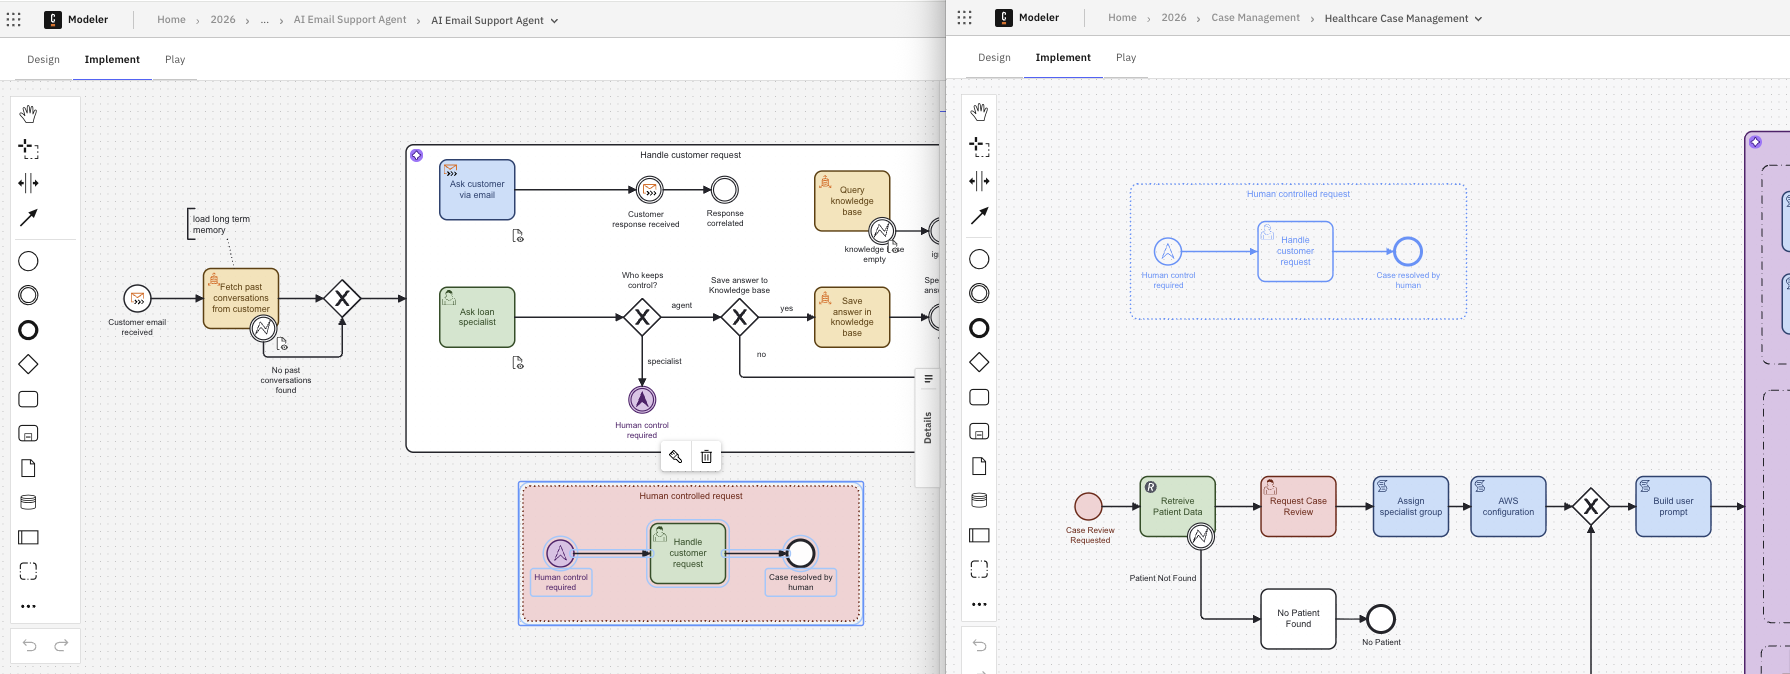Switch to Play tab in left window

pos(175,59)
